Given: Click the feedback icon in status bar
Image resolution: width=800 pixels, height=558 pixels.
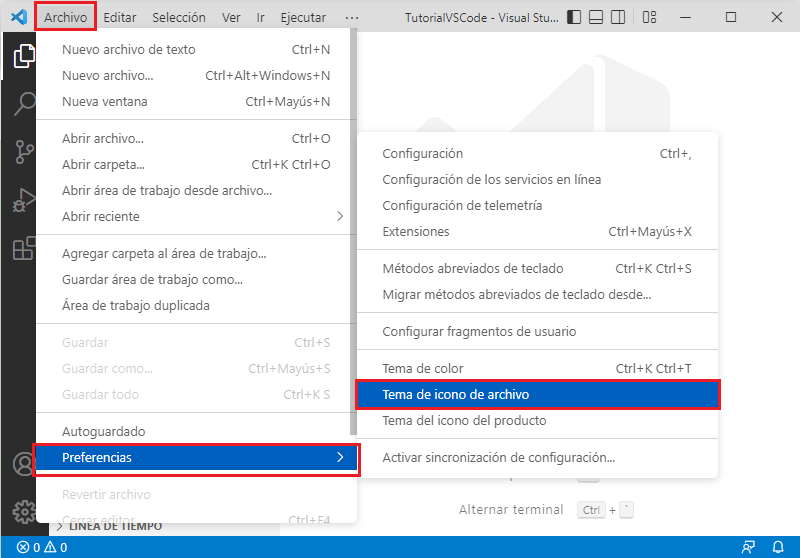Looking at the screenshot, I should click(748, 547).
